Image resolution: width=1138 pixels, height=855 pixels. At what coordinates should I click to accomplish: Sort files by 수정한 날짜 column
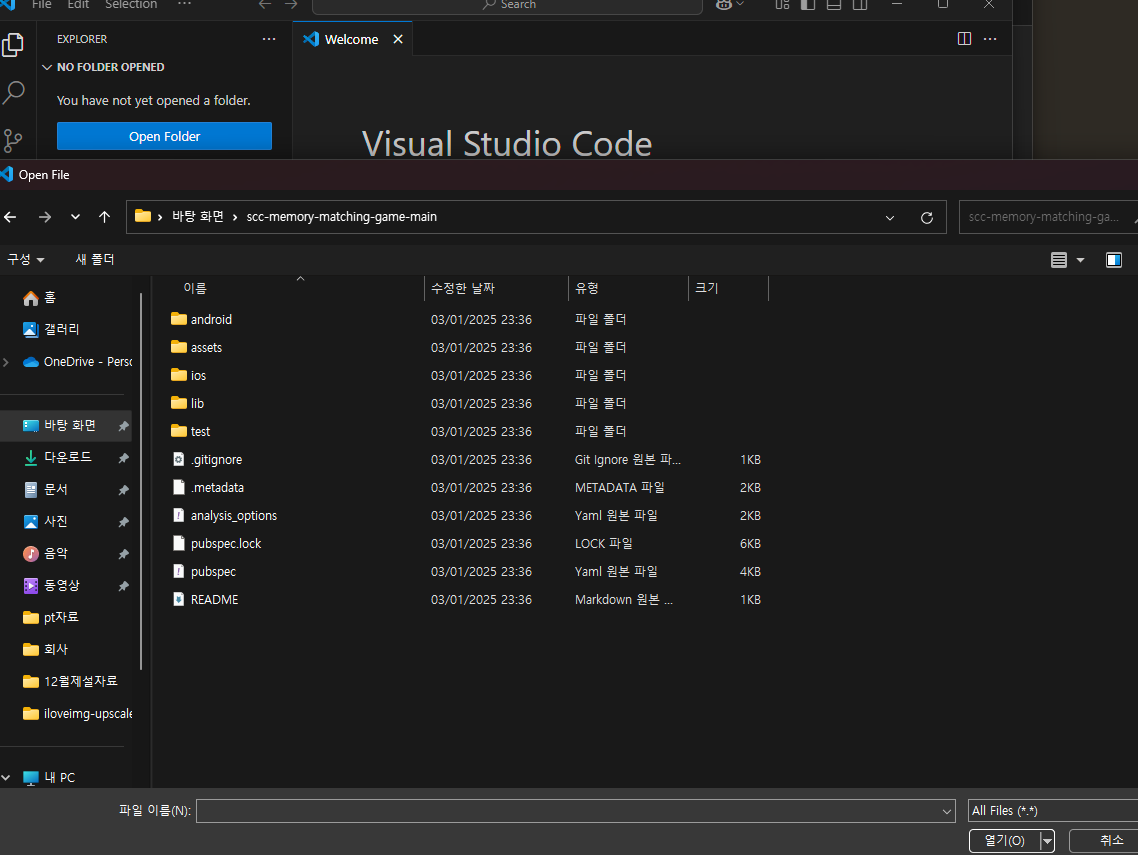[462, 288]
